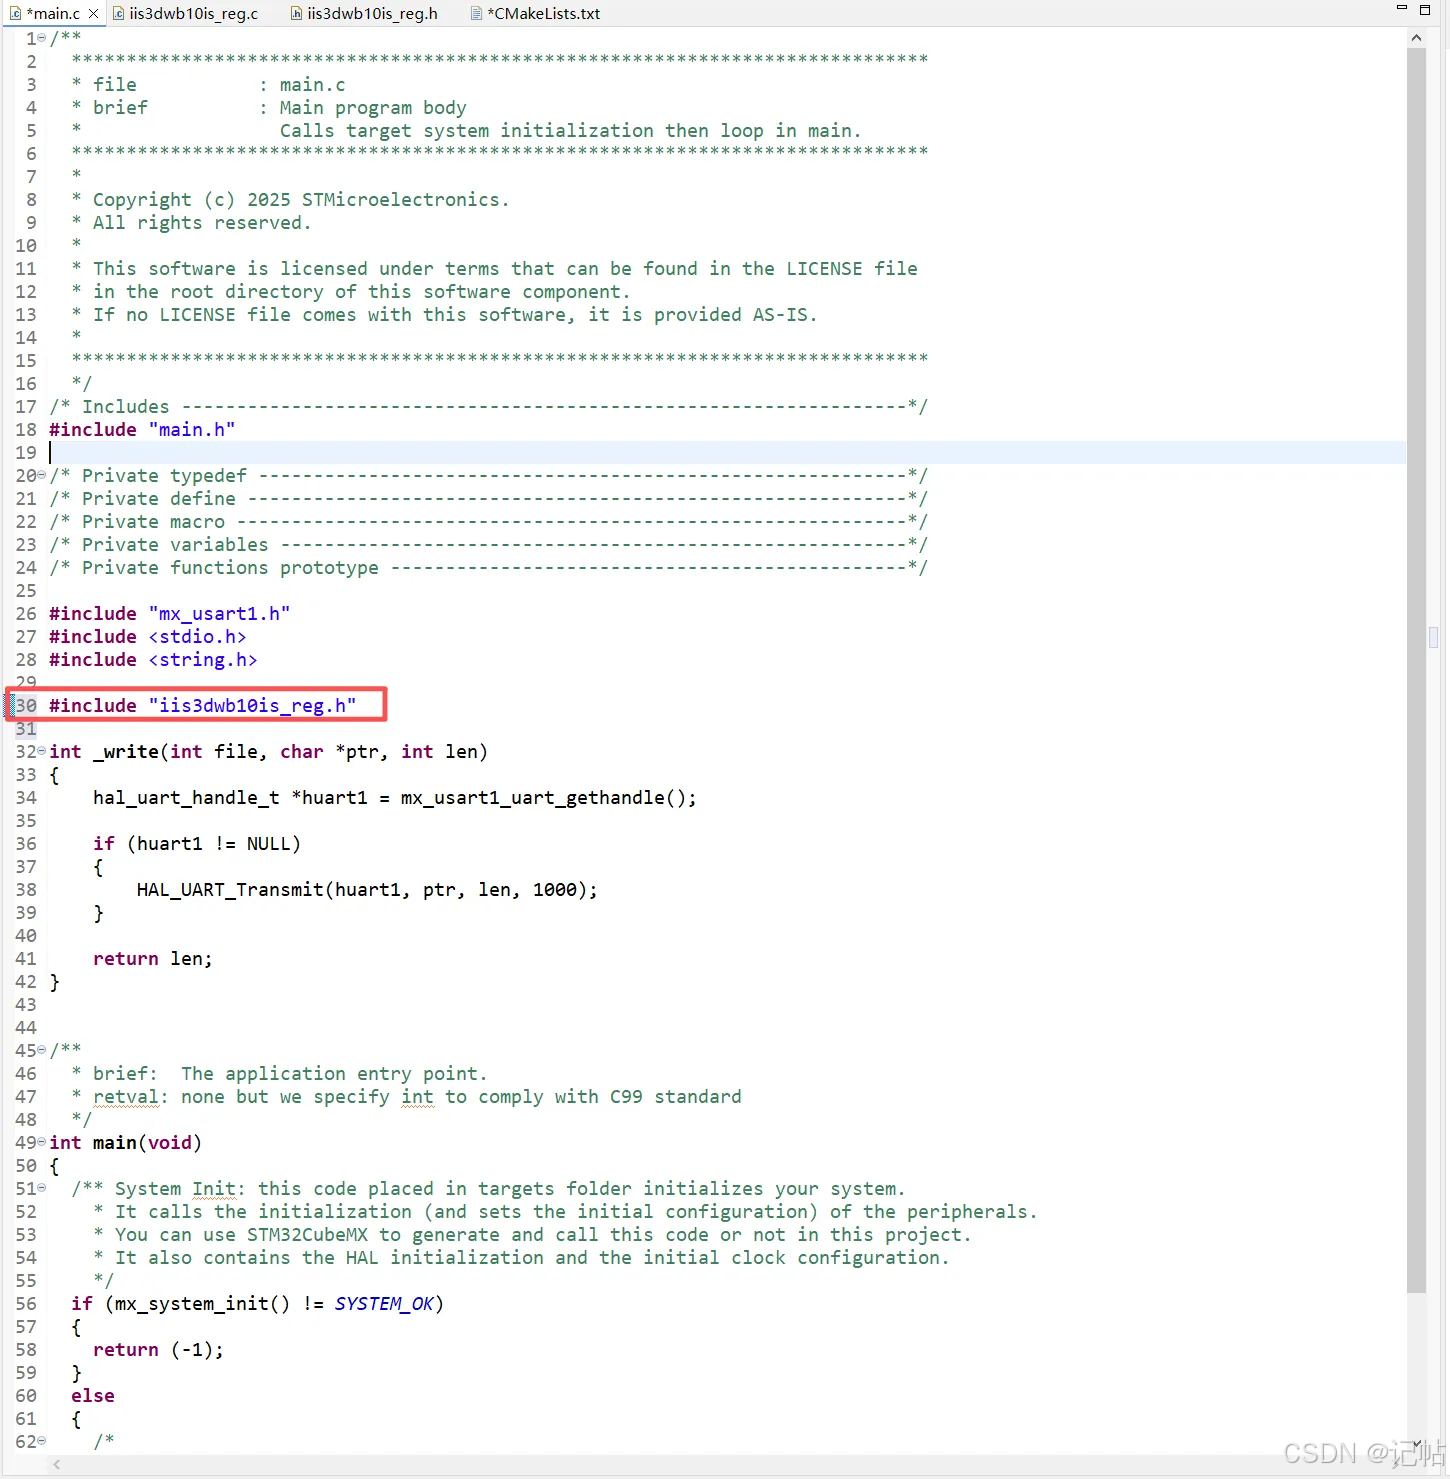
Task: Click the #include "main.h" line
Action: pyautogui.click(x=142, y=429)
